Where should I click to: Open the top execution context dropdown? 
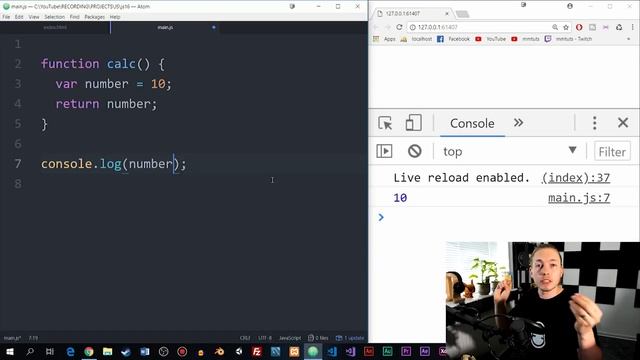pyautogui.click(x=510, y=151)
